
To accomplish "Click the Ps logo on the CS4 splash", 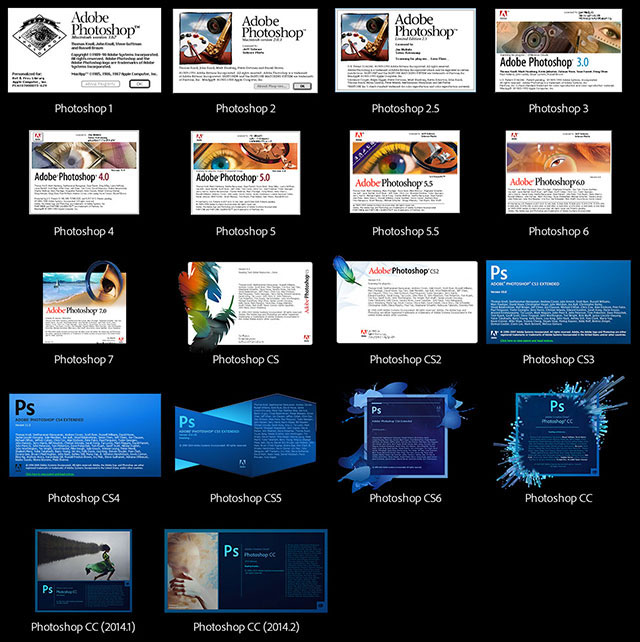I will click(25, 408).
